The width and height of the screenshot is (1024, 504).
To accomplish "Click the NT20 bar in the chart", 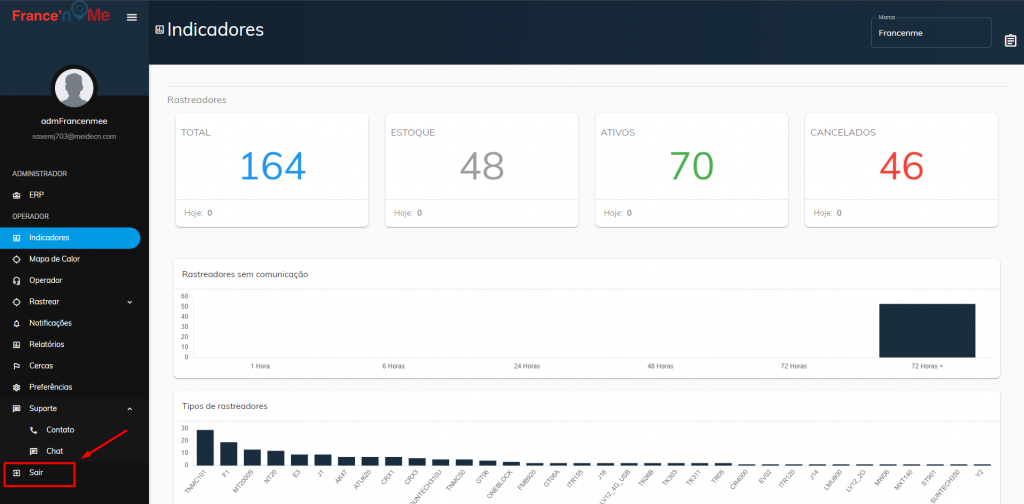I will click(276, 458).
